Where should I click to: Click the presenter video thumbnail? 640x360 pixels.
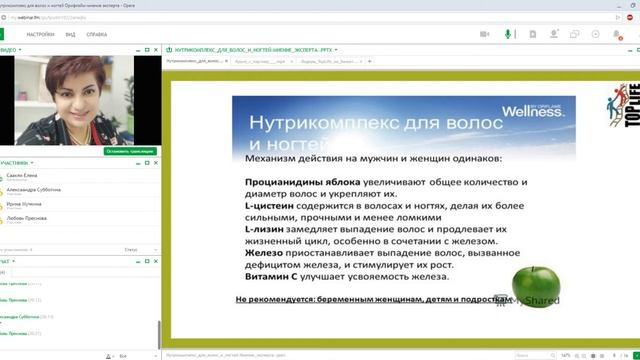pyautogui.click(x=74, y=100)
